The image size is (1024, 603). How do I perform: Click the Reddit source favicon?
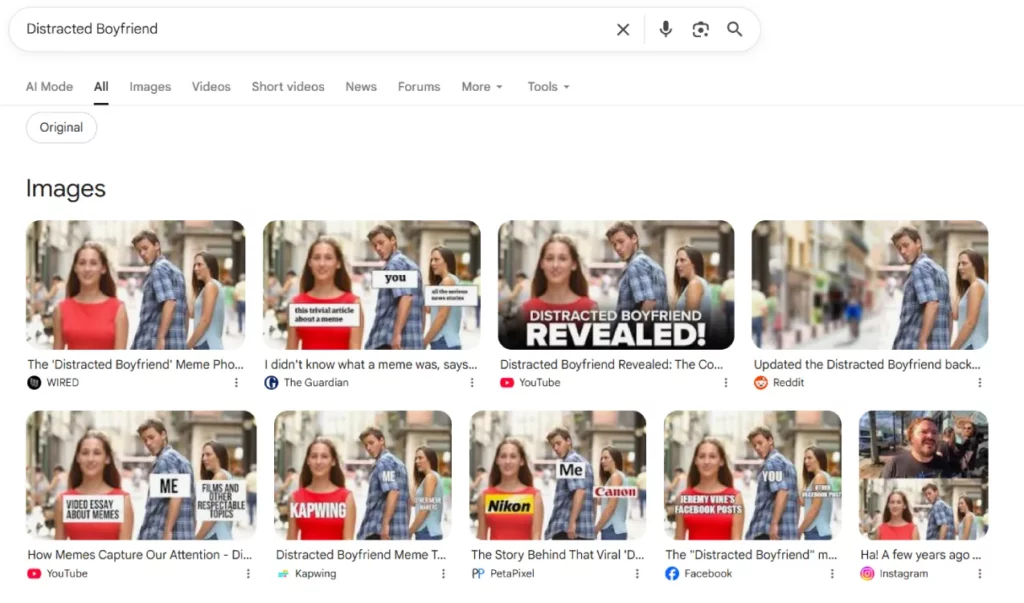coord(761,383)
